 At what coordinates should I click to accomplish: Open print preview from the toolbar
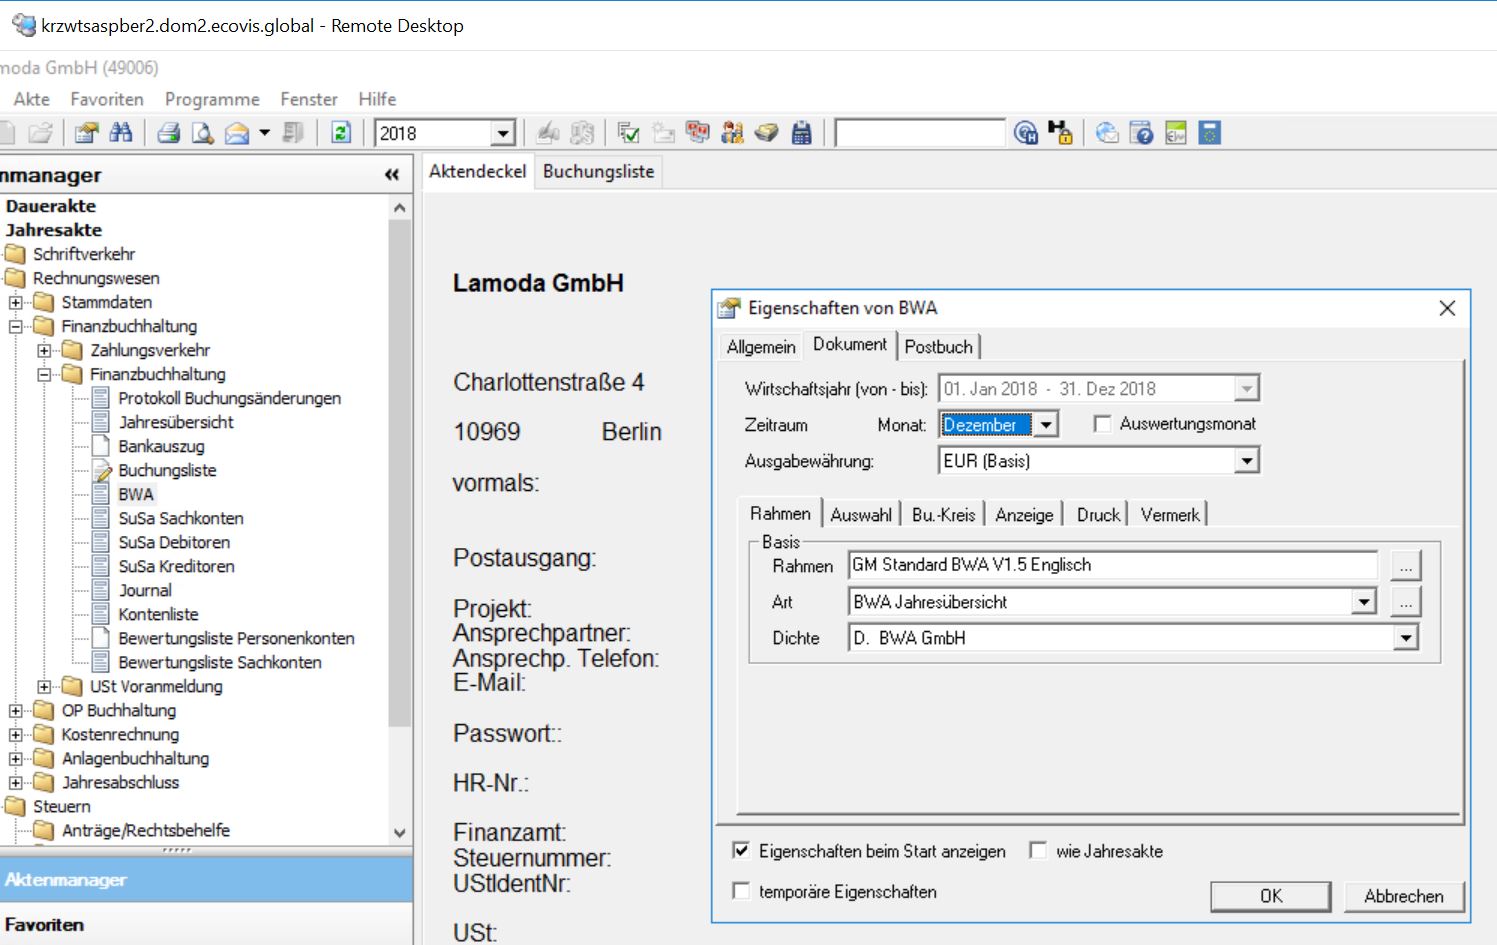(x=203, y=132)
